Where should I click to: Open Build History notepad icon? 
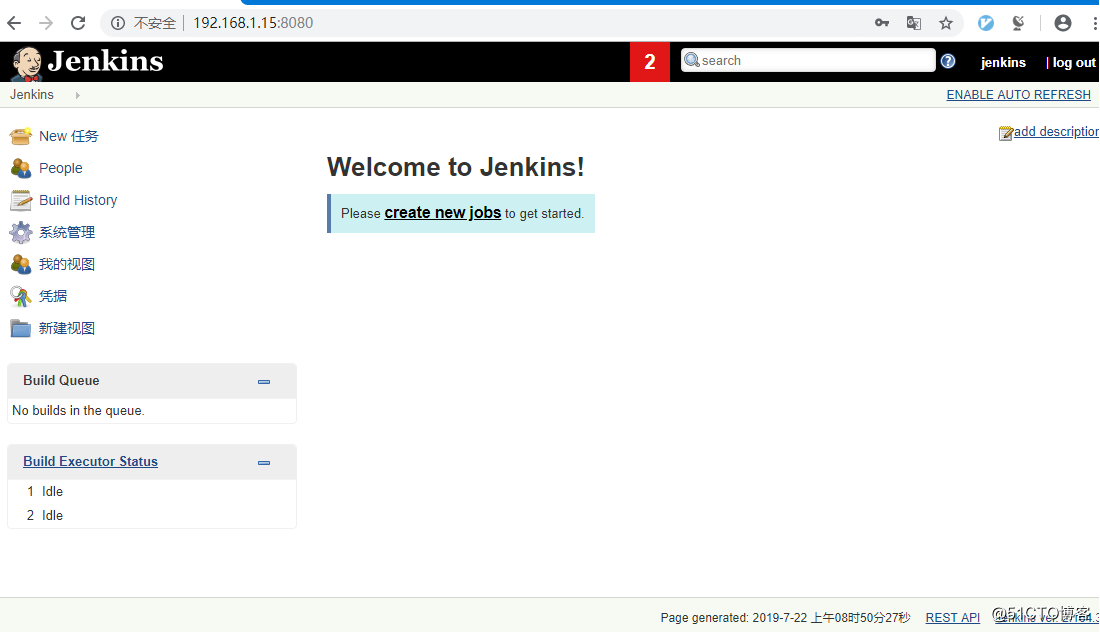pos(20,201)
